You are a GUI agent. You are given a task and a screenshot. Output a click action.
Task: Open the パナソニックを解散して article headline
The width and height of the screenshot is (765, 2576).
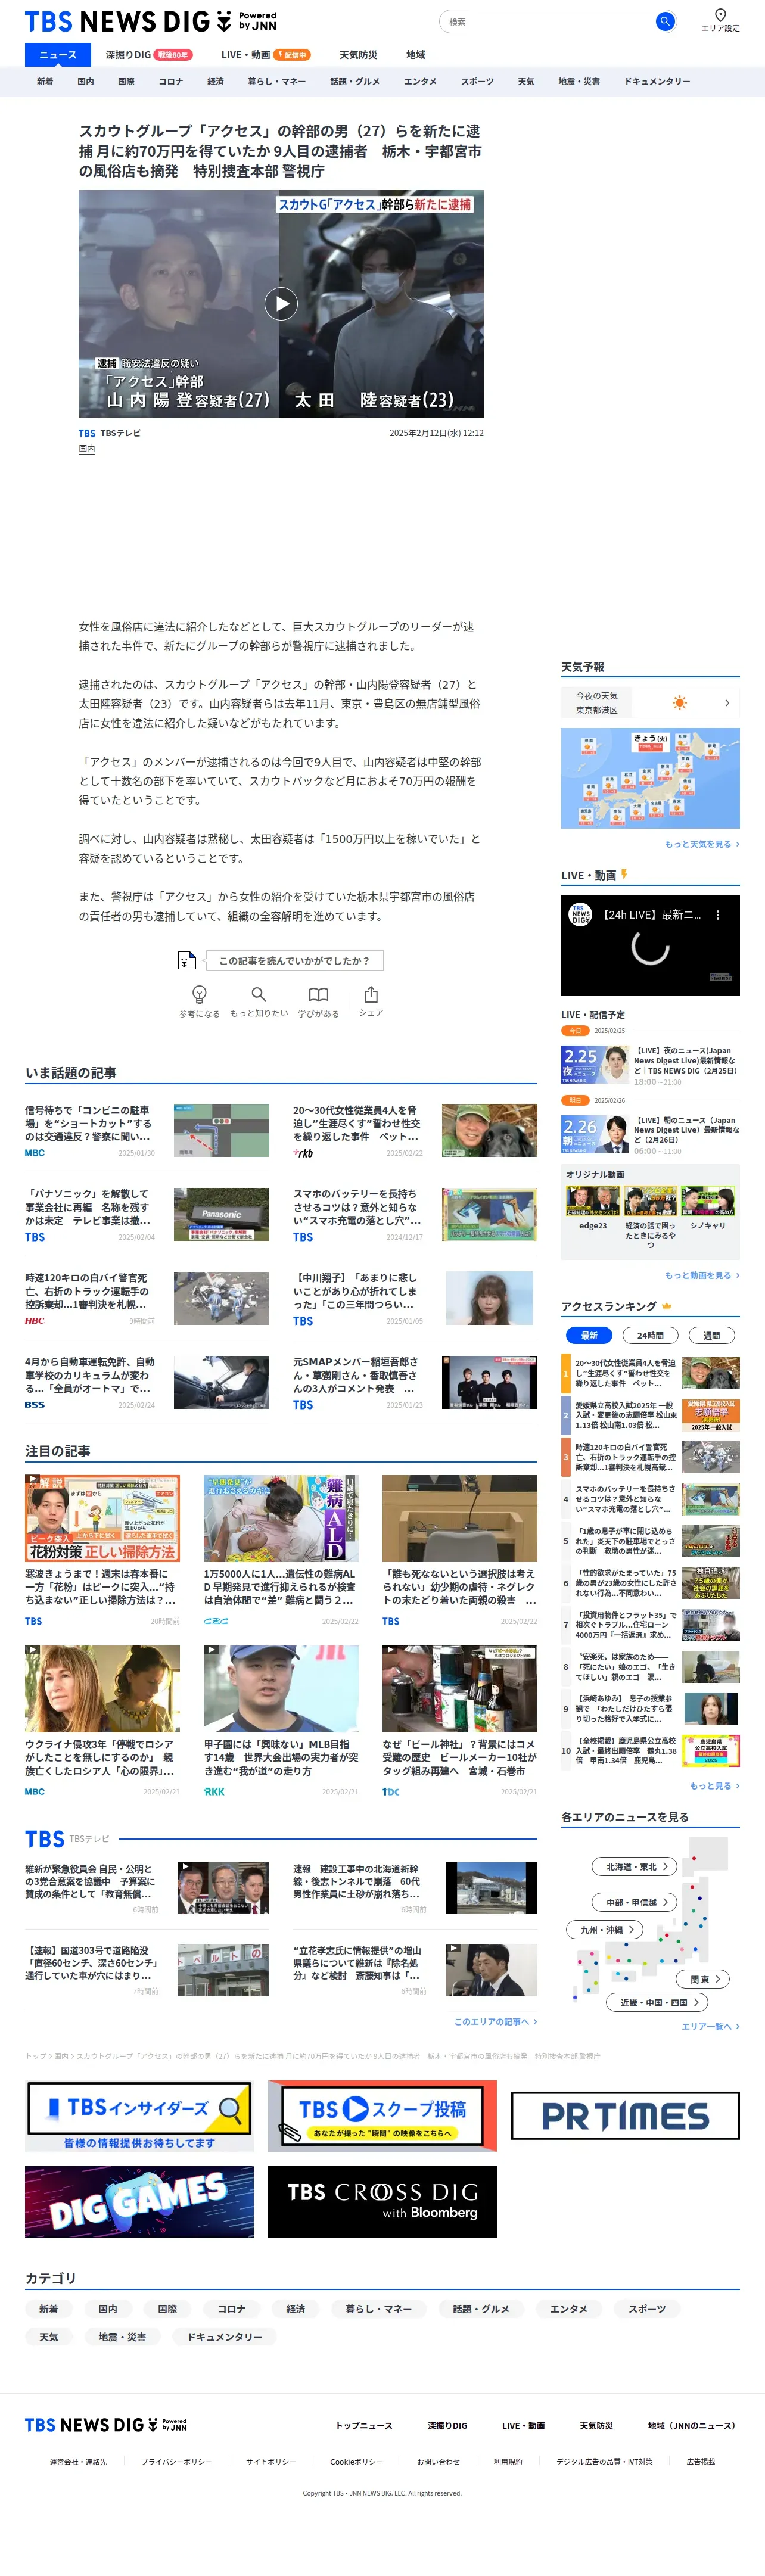tap(88, 1207)
